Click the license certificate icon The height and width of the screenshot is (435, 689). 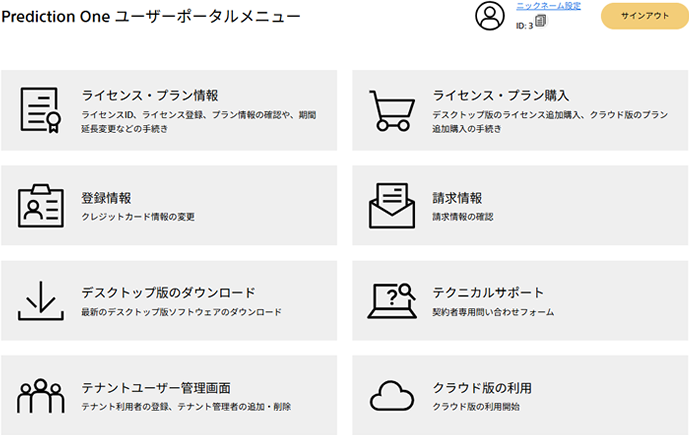click(40, 110)
